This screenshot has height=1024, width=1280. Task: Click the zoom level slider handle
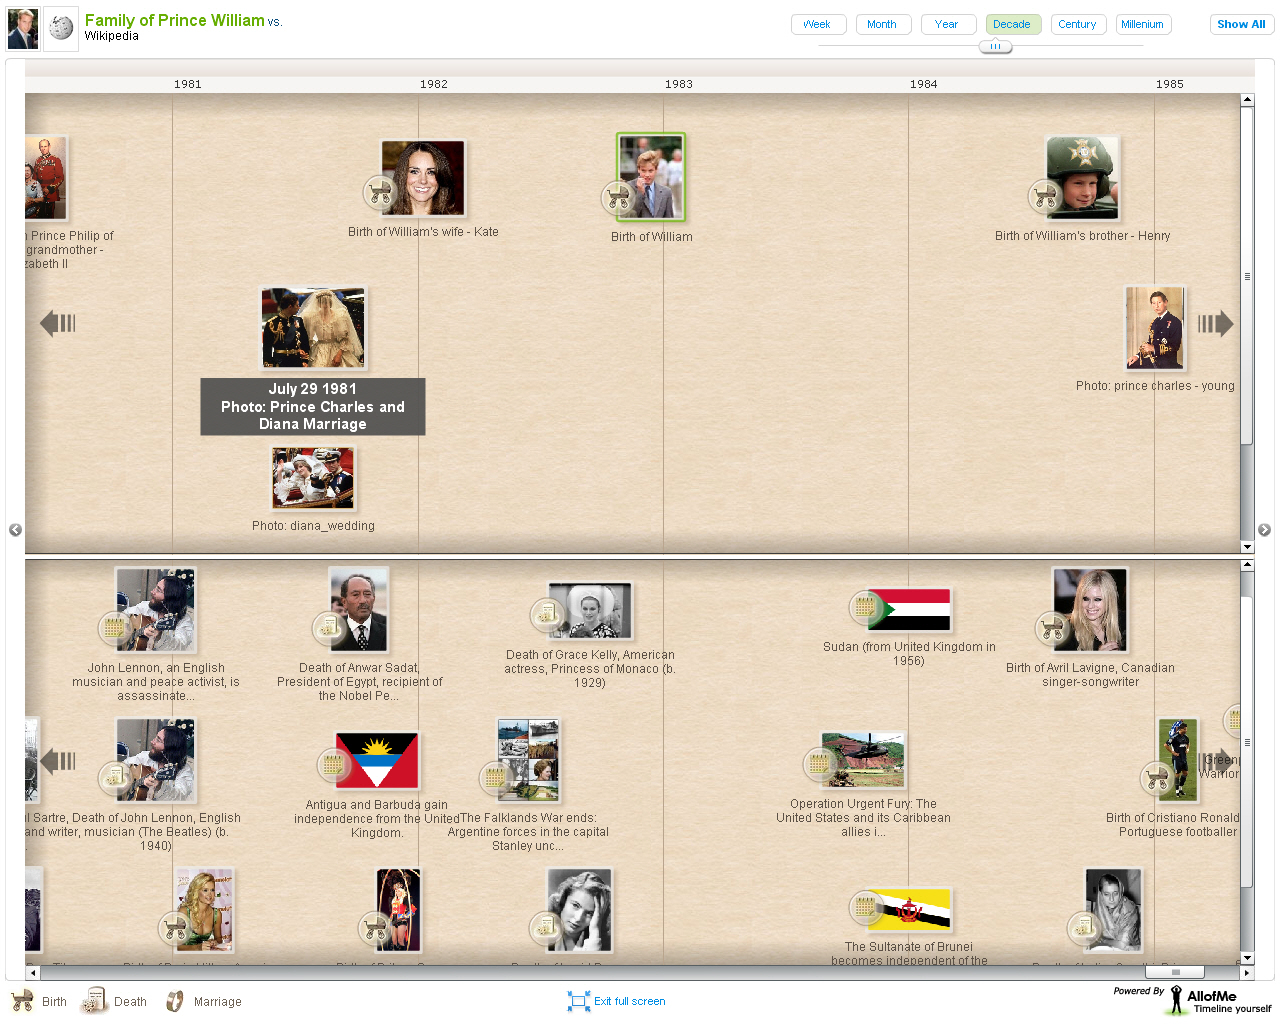click(995, 46)
